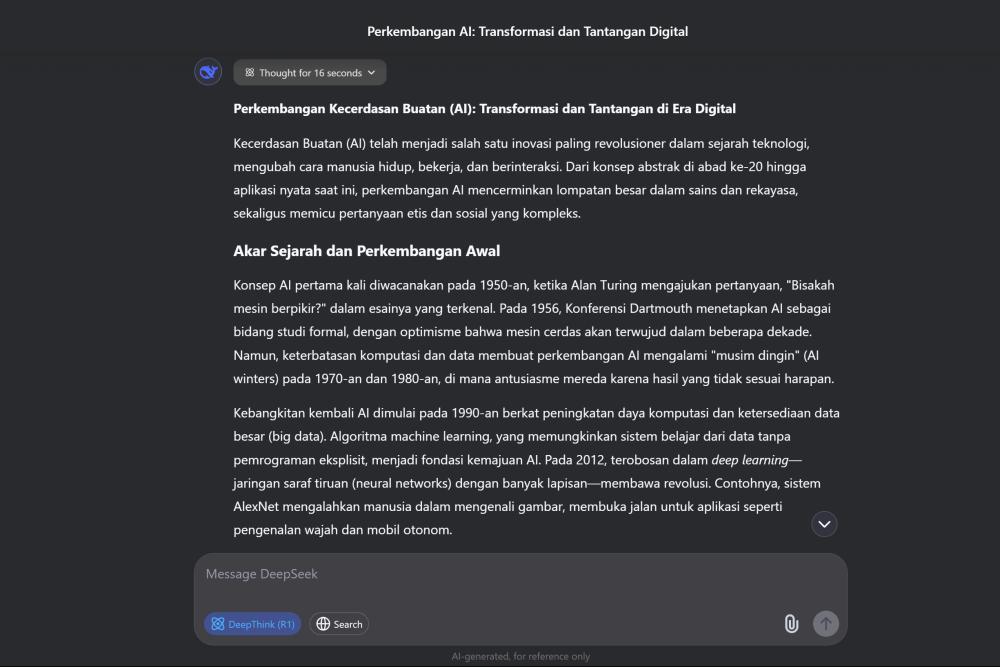Click the 'AI-generated, for reference only' notice
The width and height of the screenshot is (1000, 667).
[520, 656]
